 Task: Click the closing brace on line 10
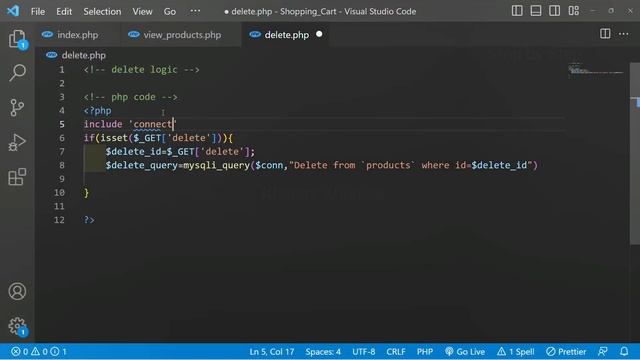pyautogui.click(x=86, y=193)
